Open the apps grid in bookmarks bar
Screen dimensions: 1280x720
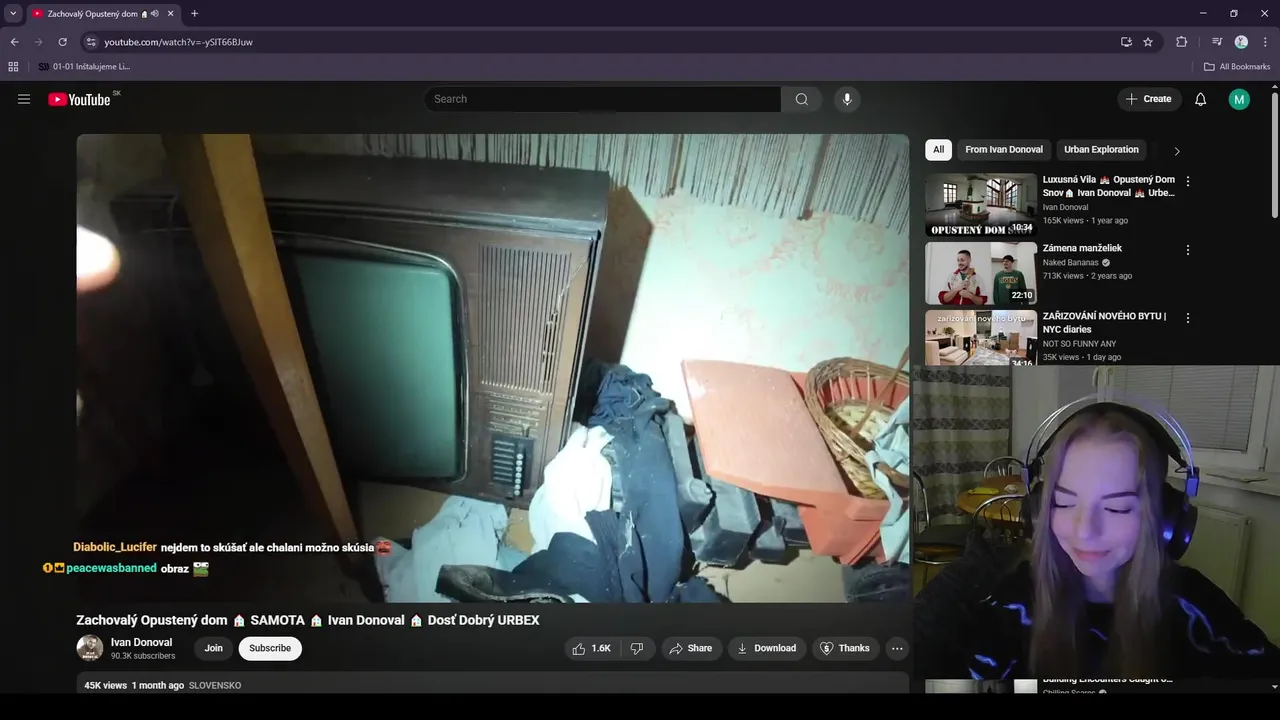[13, 67]
